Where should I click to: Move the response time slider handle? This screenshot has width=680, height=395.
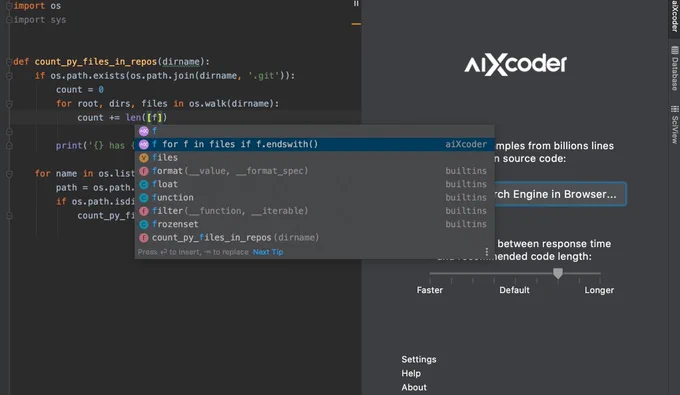click(558, 273)
